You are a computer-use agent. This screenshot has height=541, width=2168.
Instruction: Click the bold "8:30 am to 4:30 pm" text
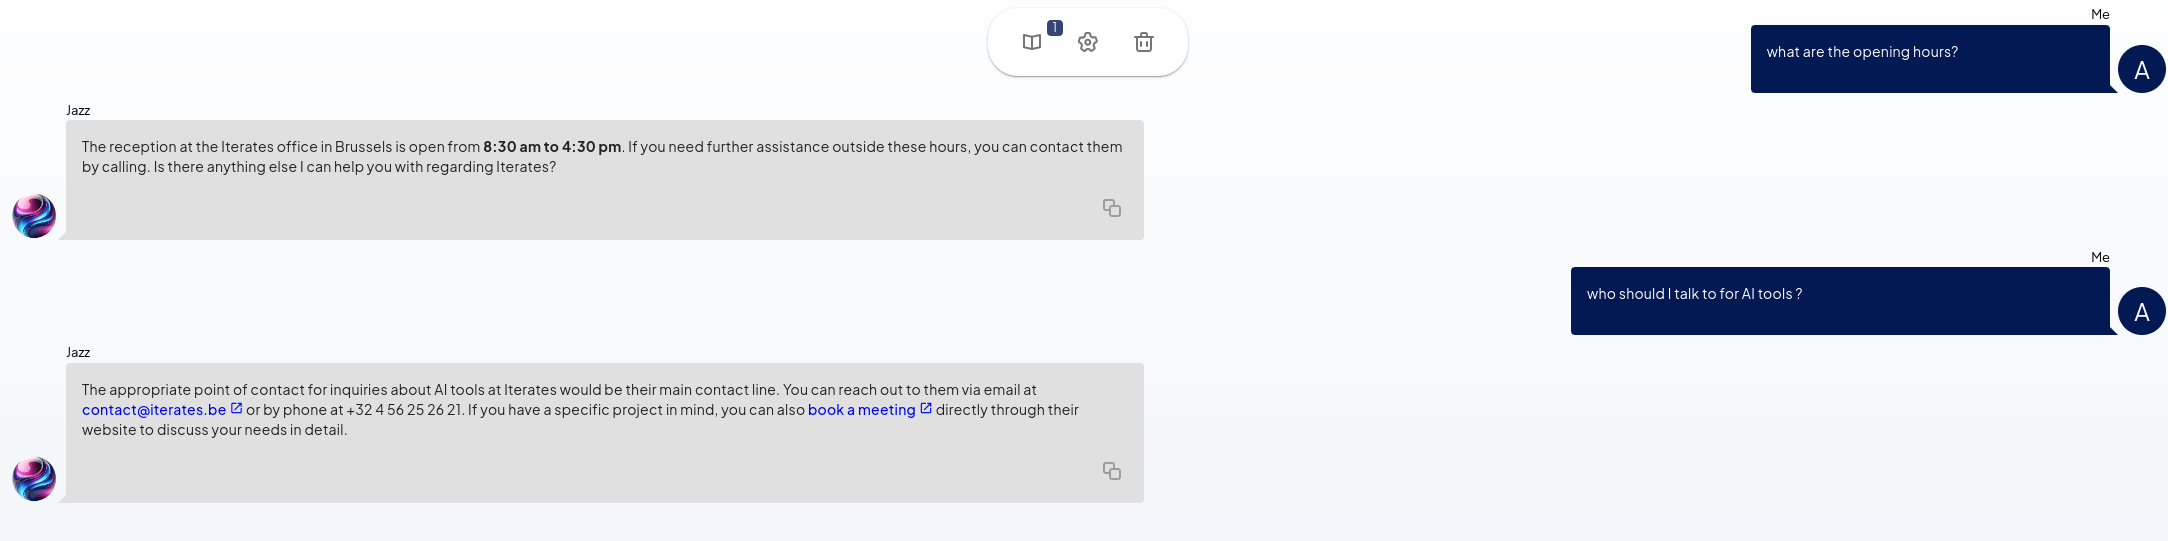pos(552,147)
